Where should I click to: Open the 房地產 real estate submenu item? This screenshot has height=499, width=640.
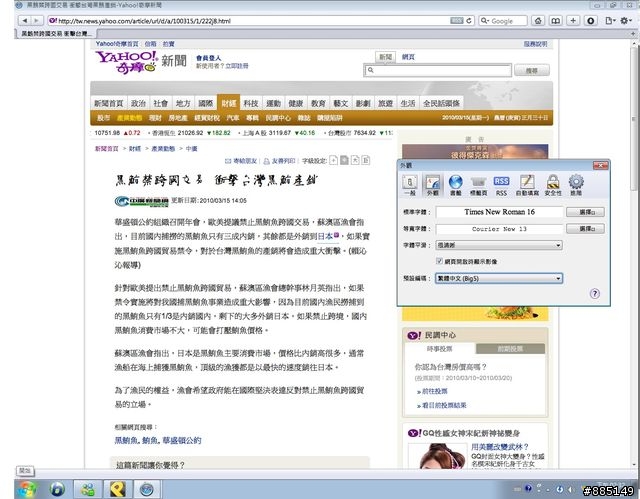click(178, 118)
